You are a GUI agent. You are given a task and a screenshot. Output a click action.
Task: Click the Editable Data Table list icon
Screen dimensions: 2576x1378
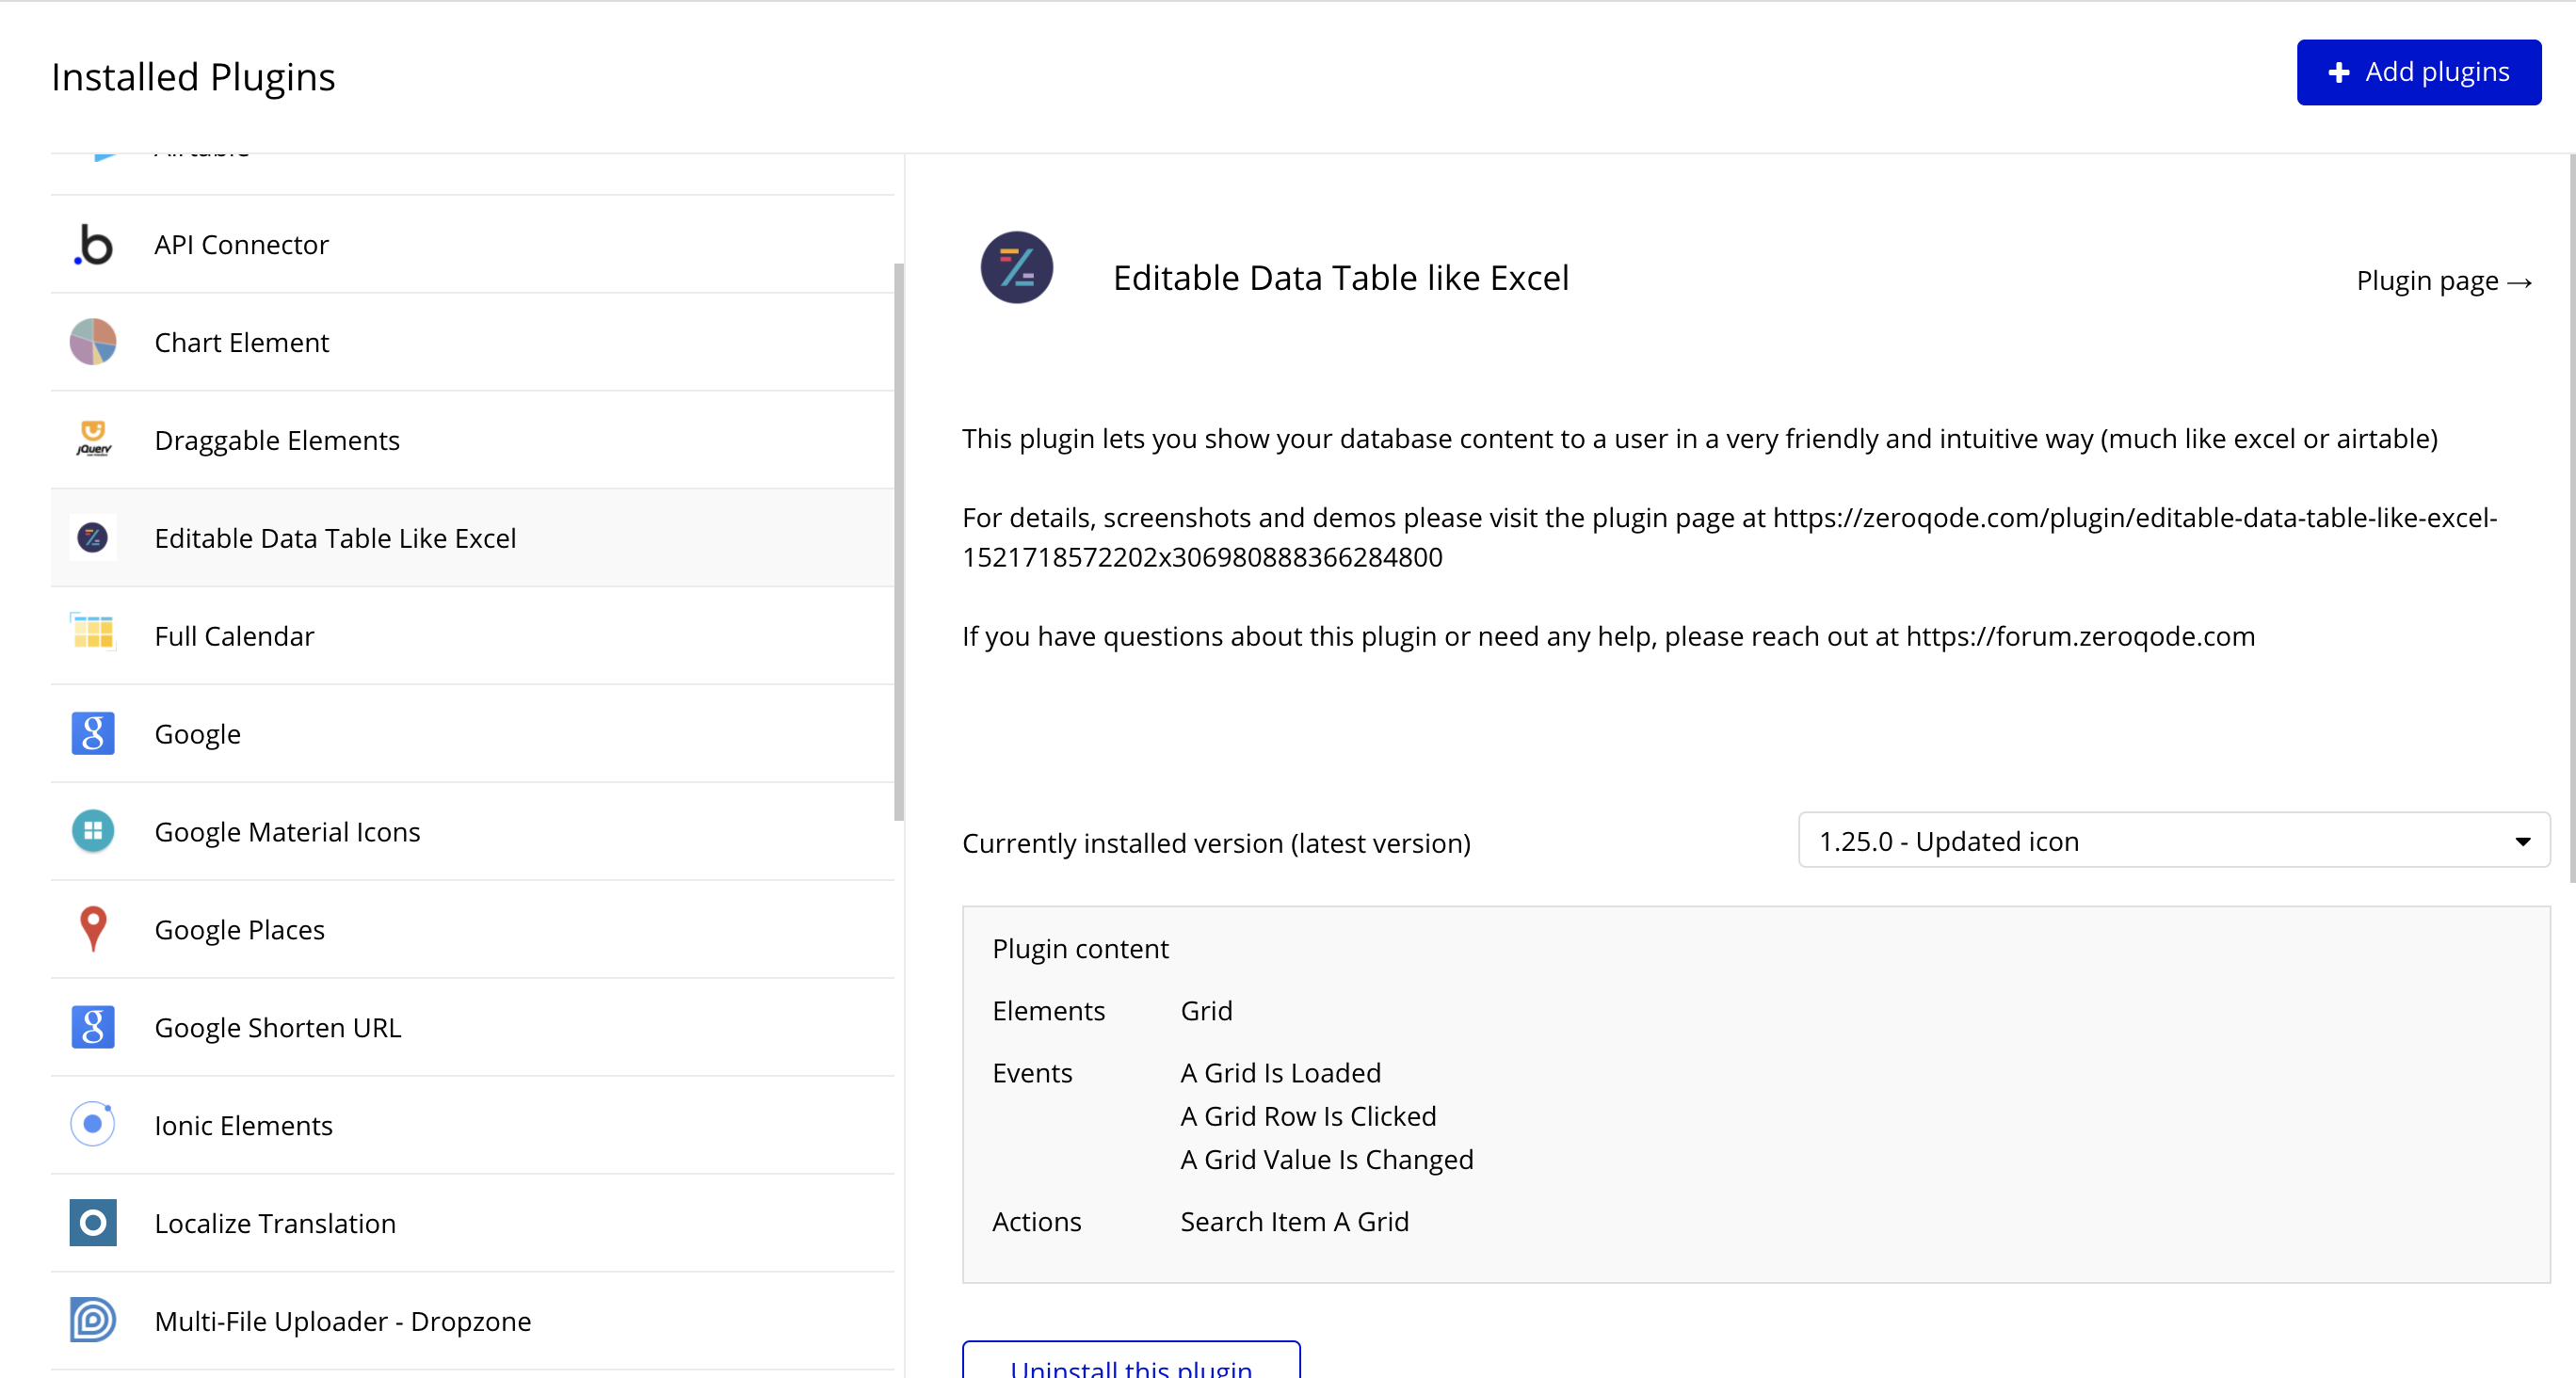click(93, 538)
